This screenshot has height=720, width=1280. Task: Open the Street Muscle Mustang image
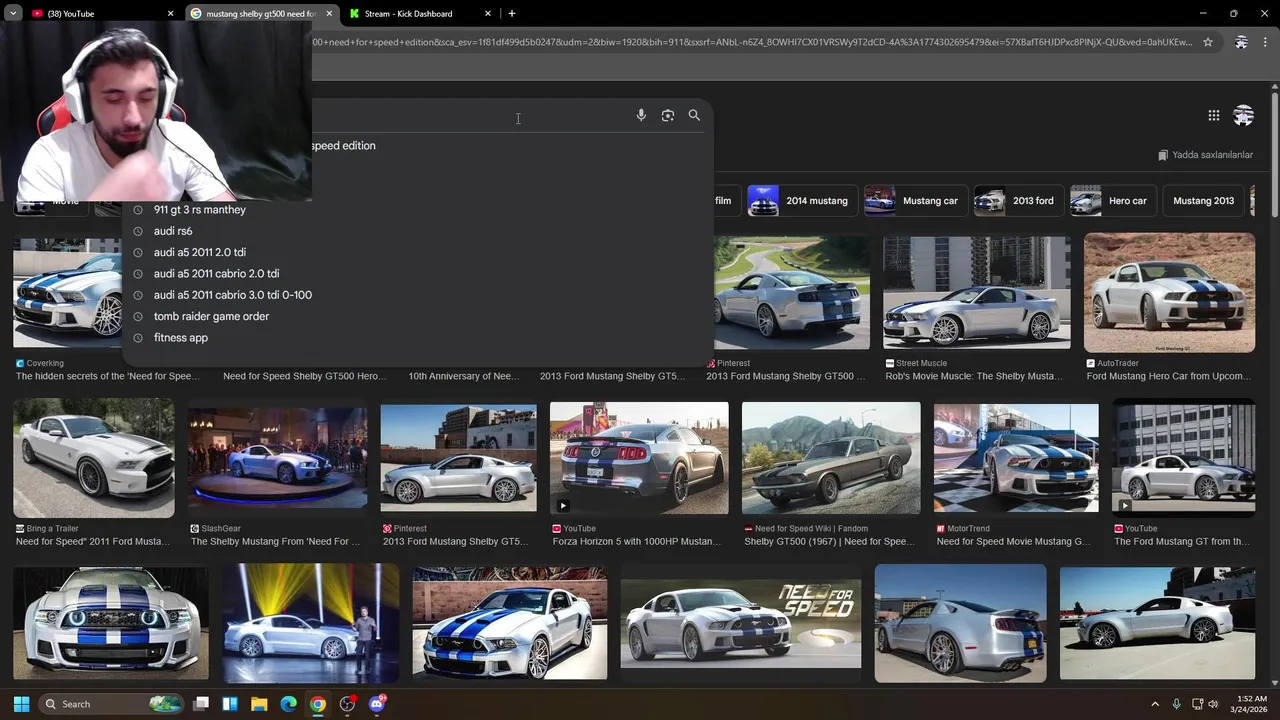(977, 292)
